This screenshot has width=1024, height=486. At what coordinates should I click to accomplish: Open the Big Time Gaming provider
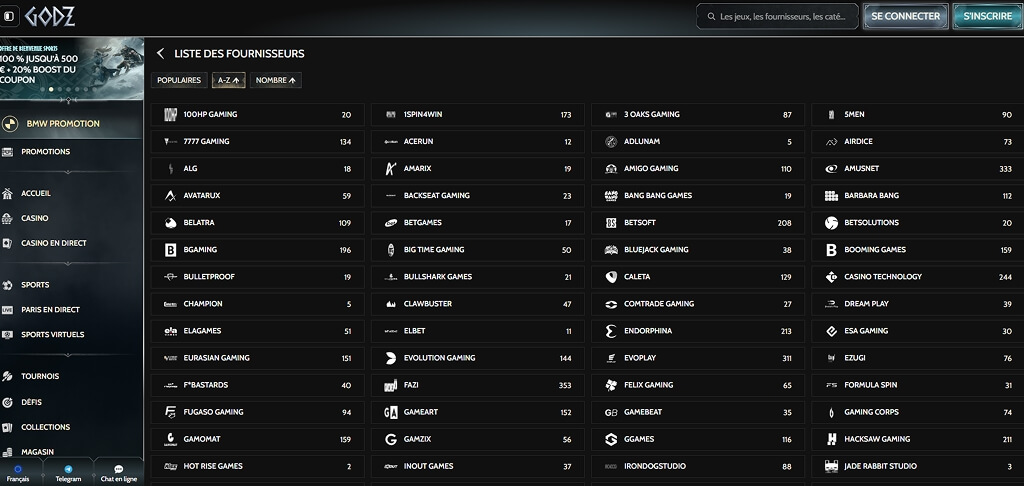point(478,250)
